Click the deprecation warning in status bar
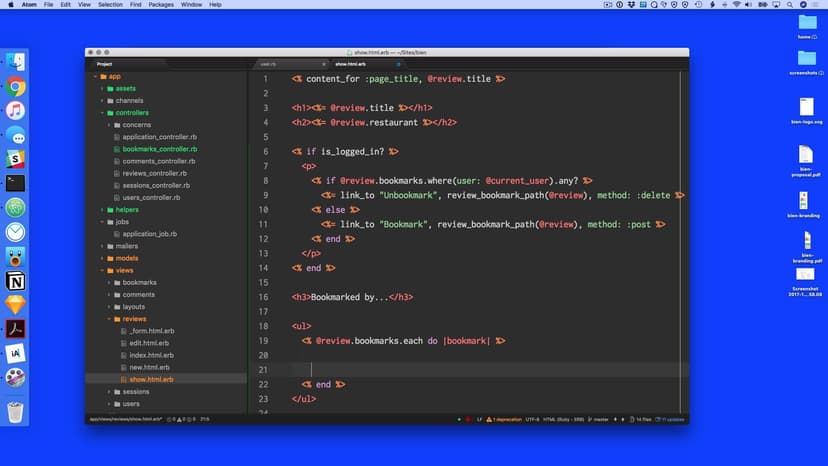The width and height of the screenshot is (828, 466). 509,419
